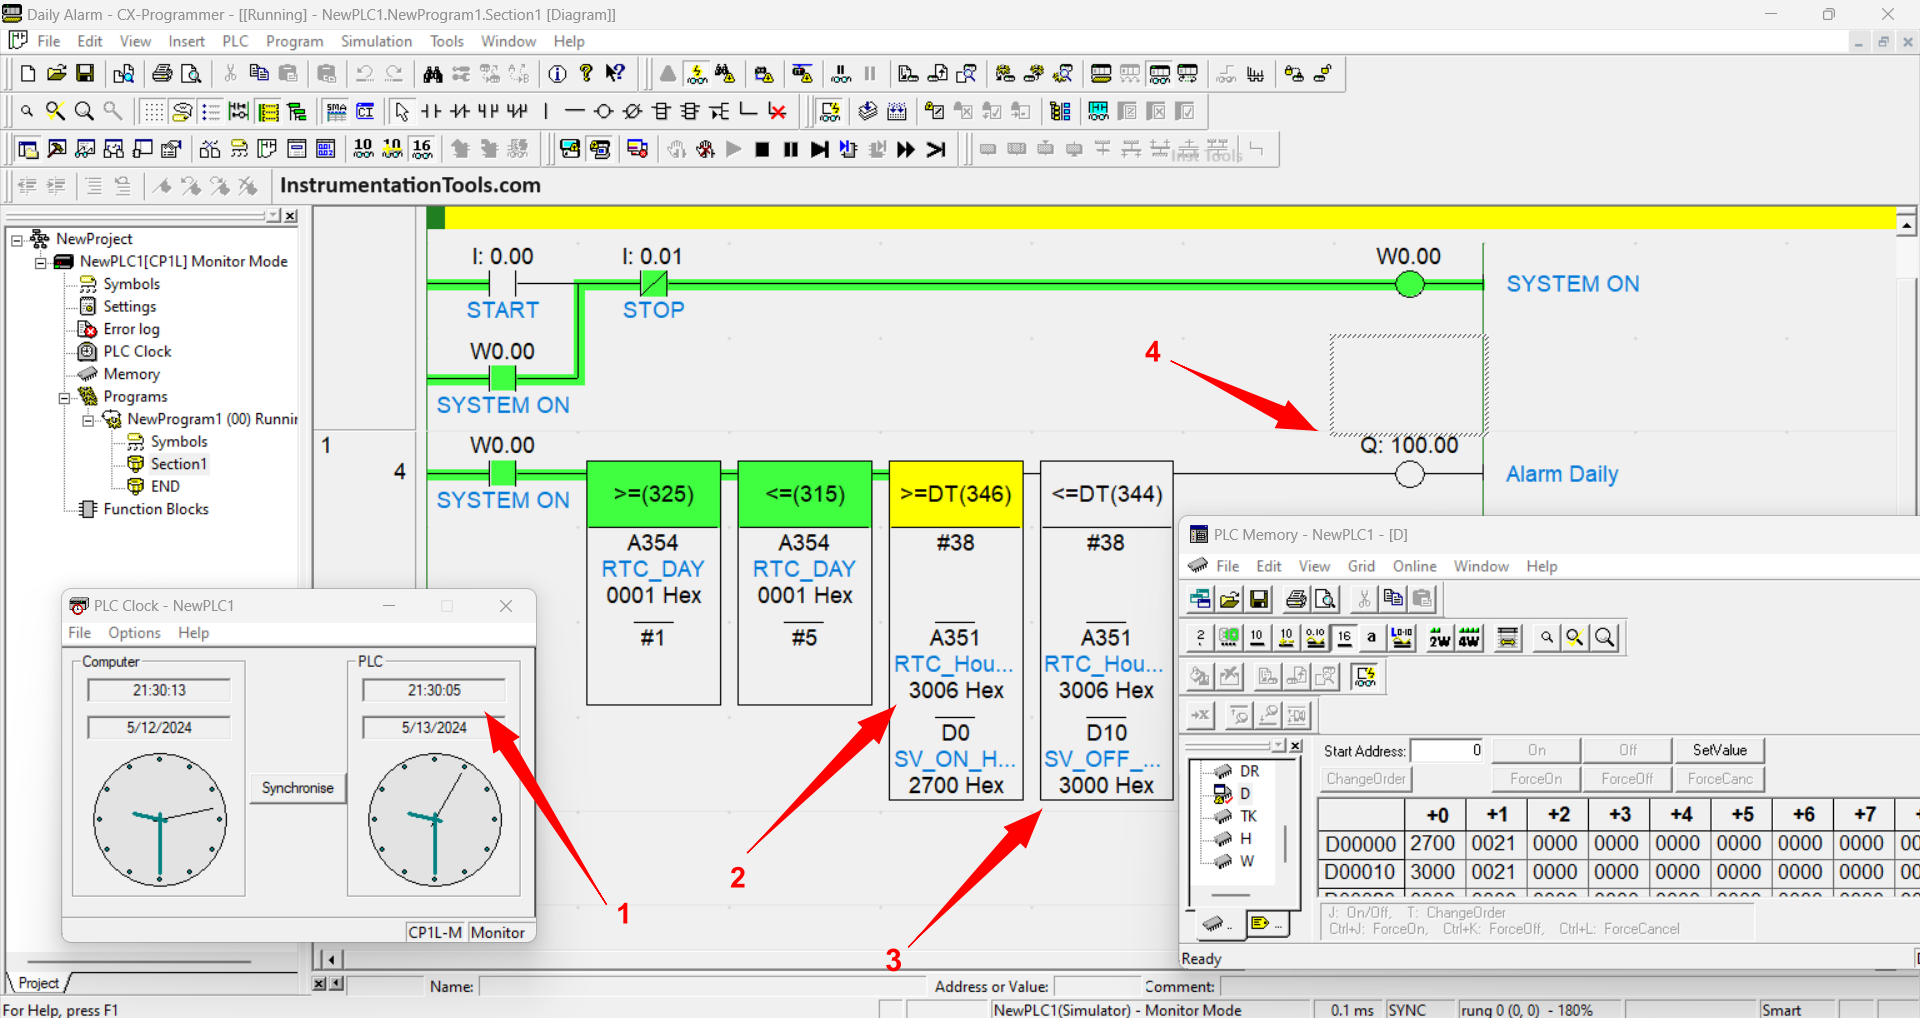This screenshot has width=1920, height=1018.
Task: Select the New Horizontal line tool
Action: [574, 111]
